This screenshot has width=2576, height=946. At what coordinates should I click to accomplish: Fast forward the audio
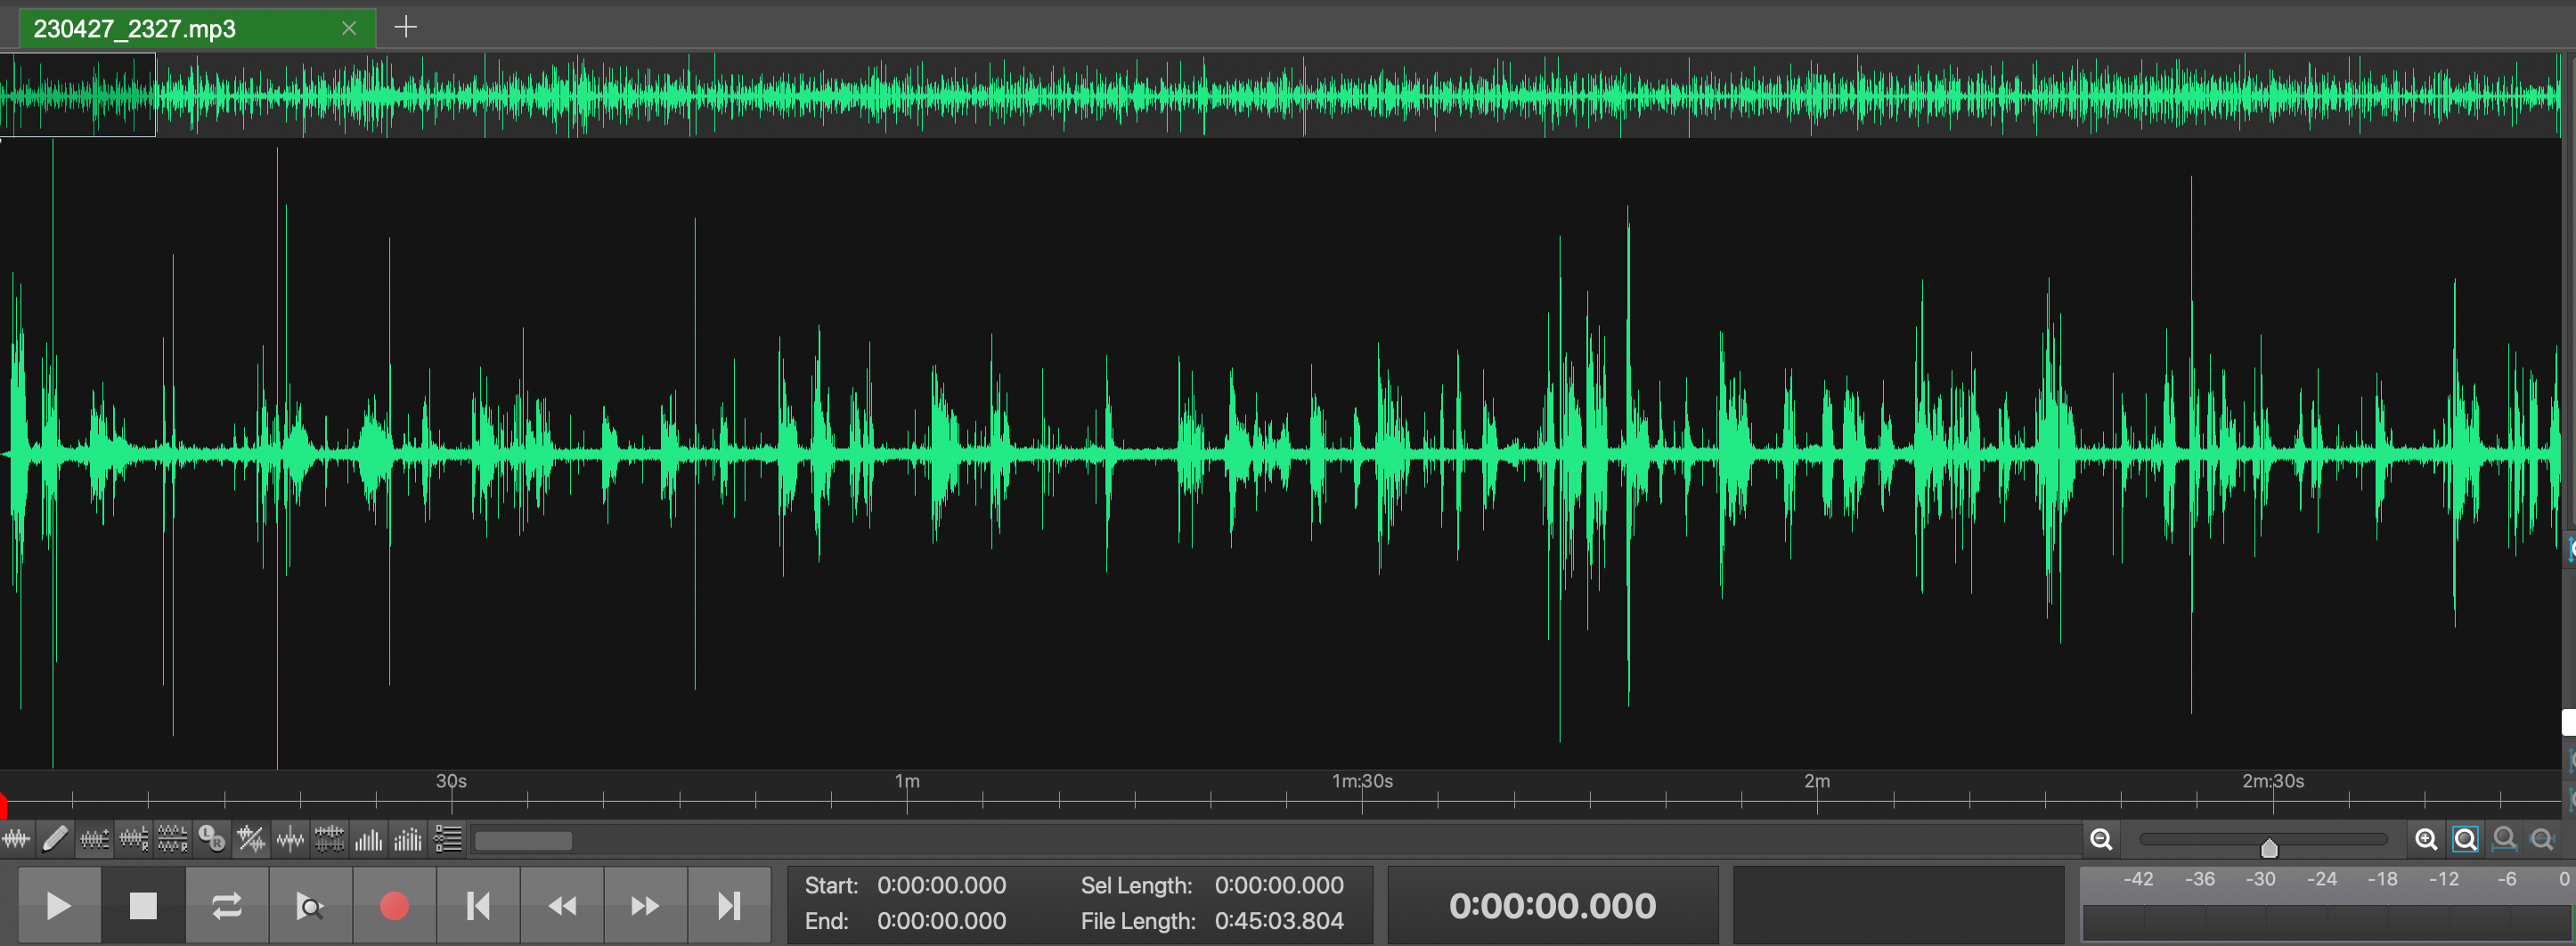(x=645, y=906)
